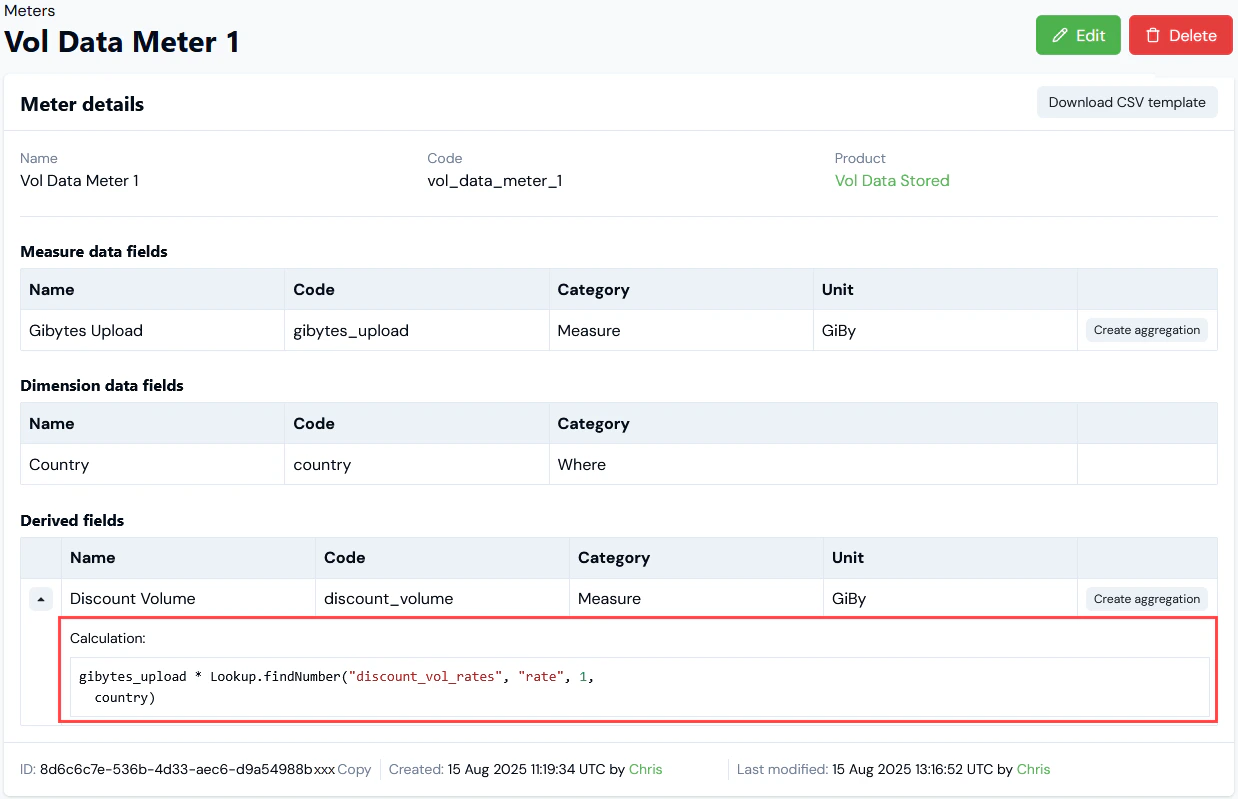1238x799 pixels.
Task: Click the red Delete button
Action: coord(1181,35)
